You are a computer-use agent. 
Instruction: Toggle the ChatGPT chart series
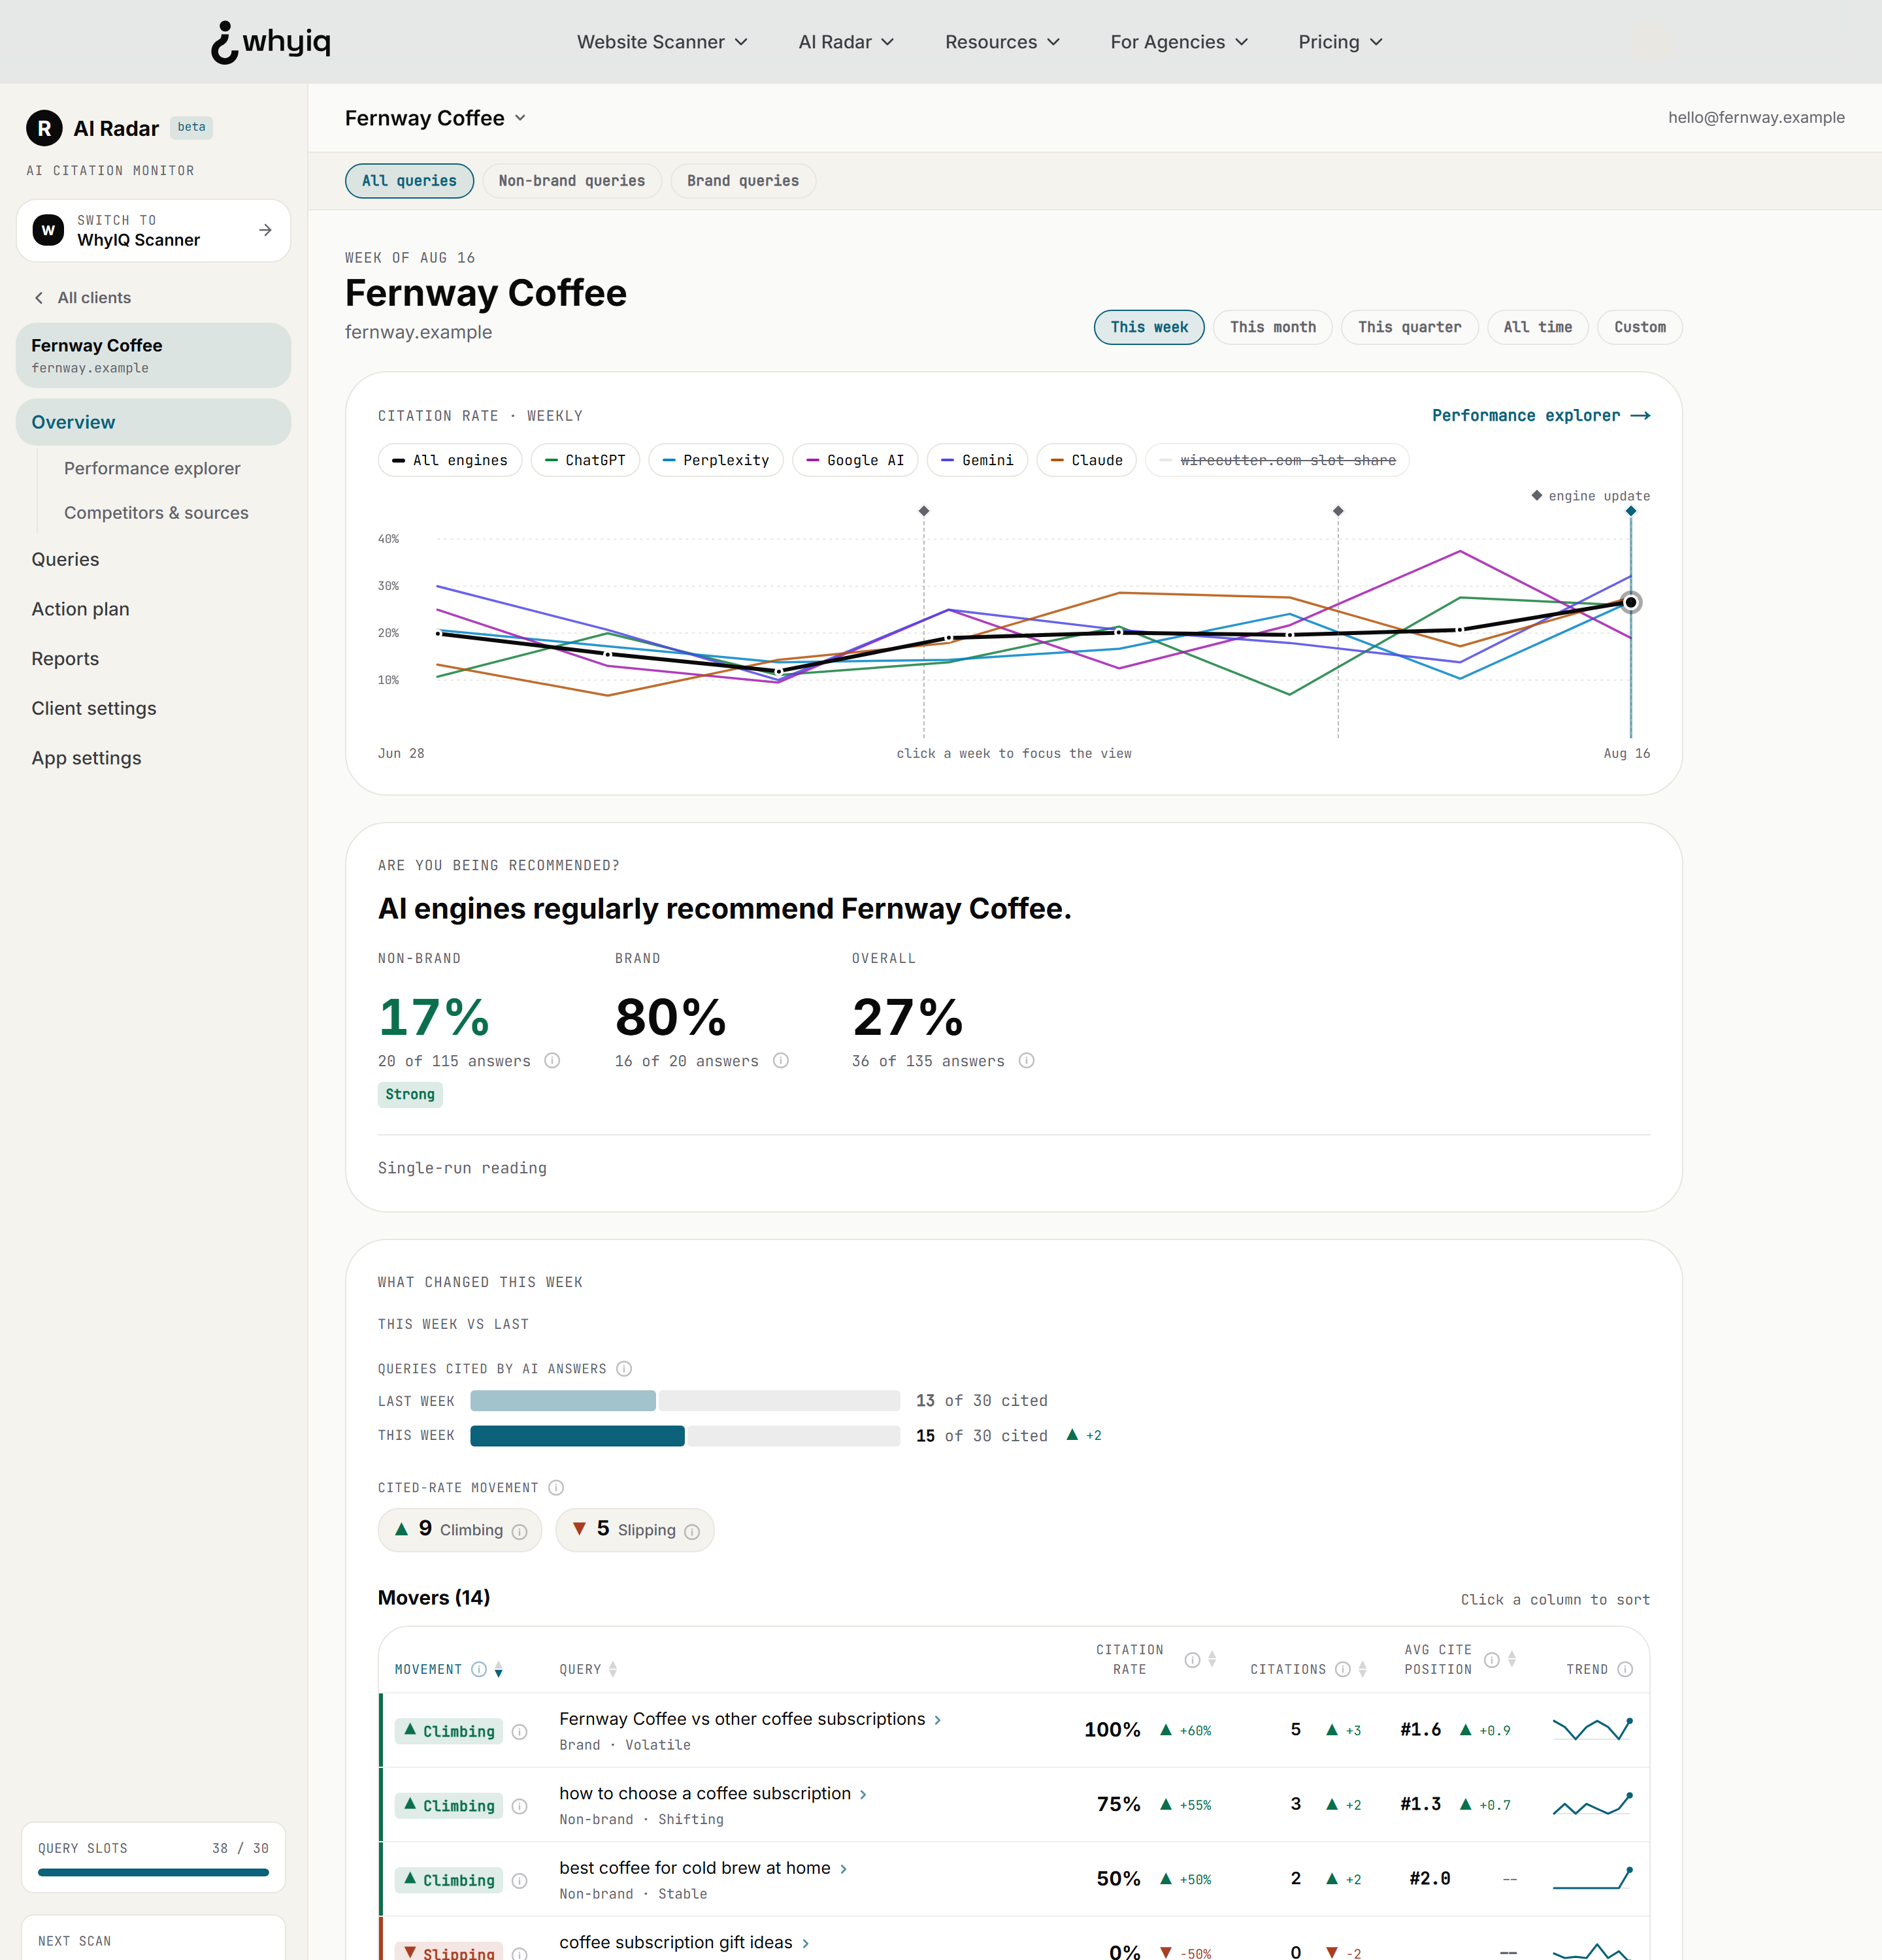click(x=585, y=460)
